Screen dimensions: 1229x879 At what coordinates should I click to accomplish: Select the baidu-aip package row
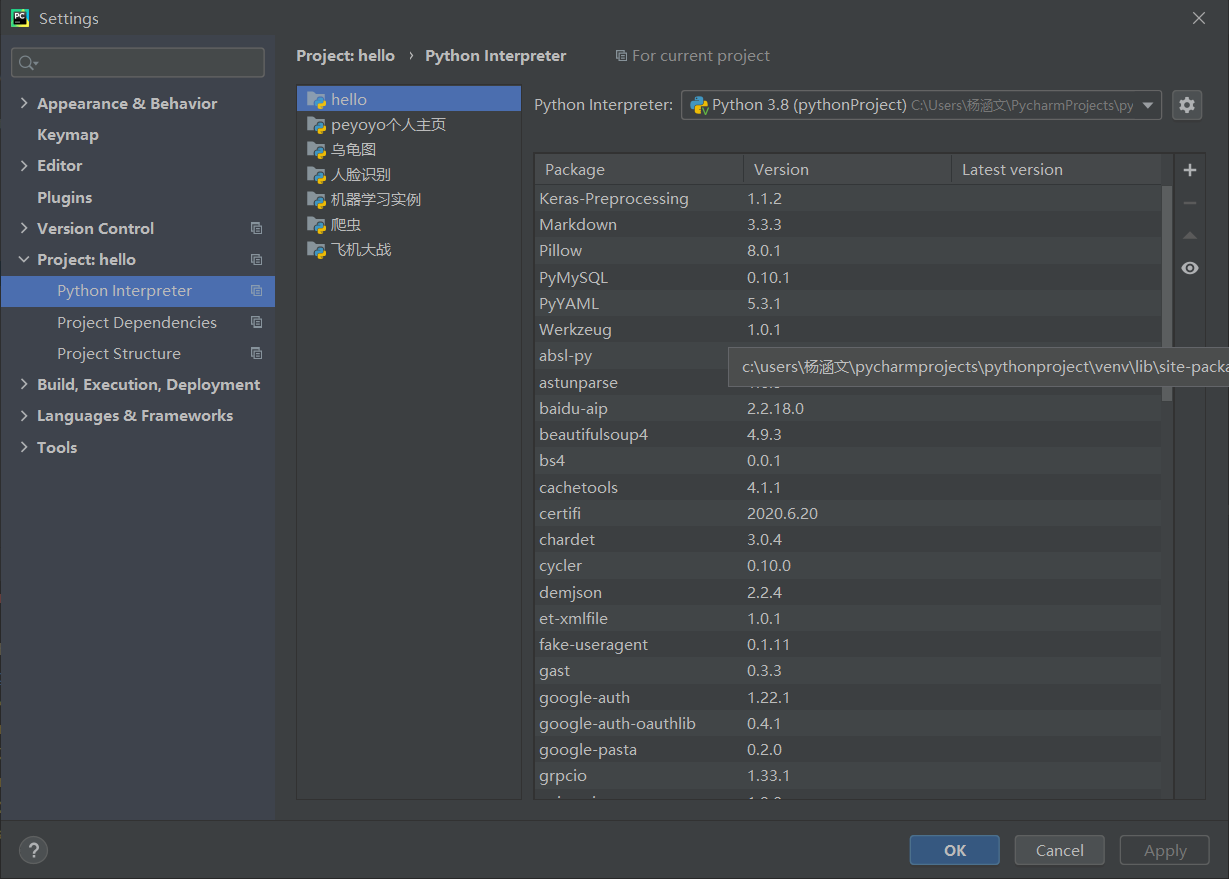(x=848, y=408)
